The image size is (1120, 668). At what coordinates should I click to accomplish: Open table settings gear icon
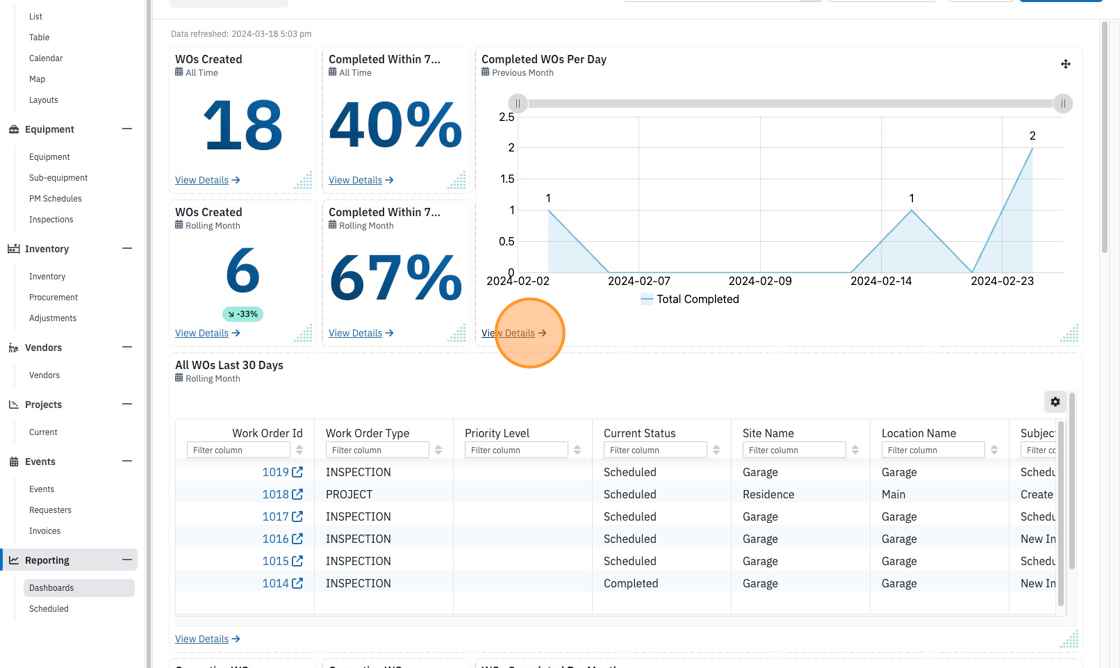click(1055, 402)
